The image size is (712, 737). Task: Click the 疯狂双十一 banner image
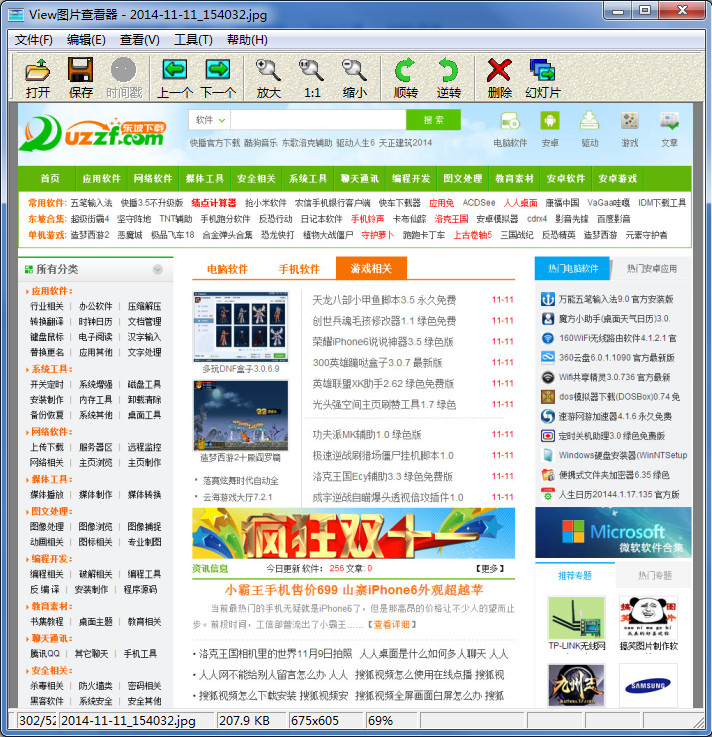click(x=353, y=533)
